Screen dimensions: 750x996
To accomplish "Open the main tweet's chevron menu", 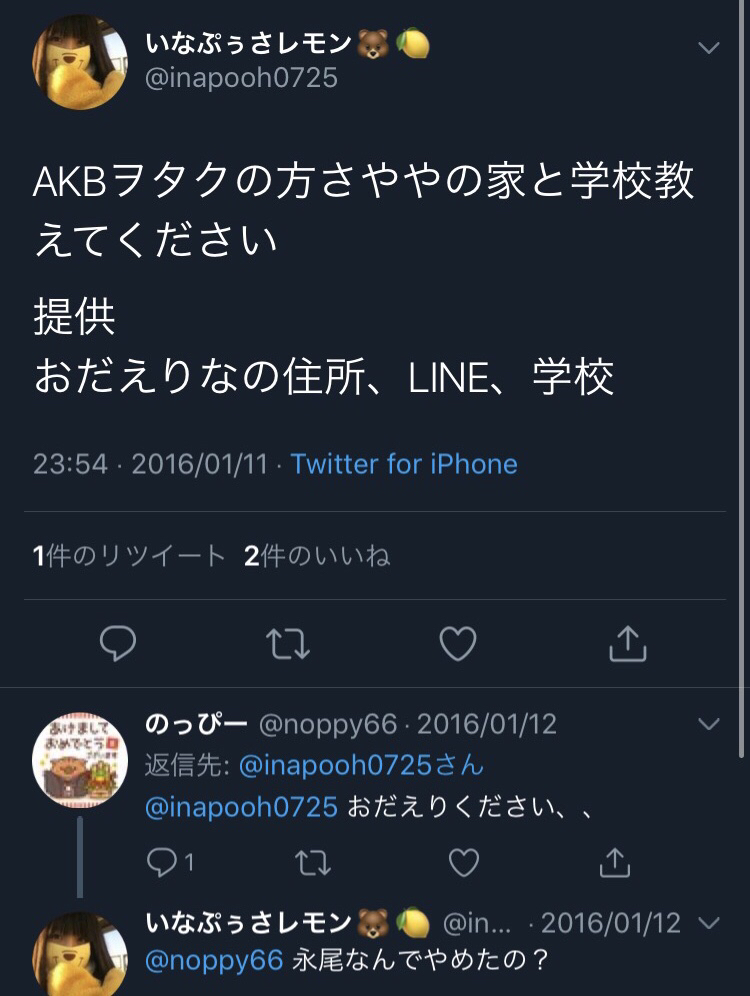I will pos(708,47).
